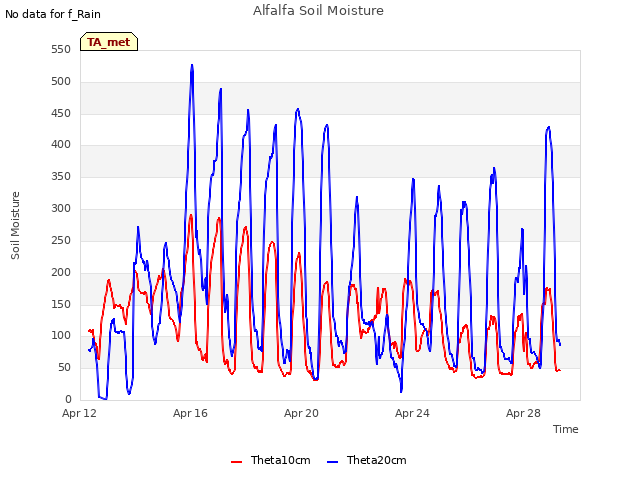Screen dimensions: 640x480
Task: Click the 0 y-axis tick label
Action: coord(68,400)
